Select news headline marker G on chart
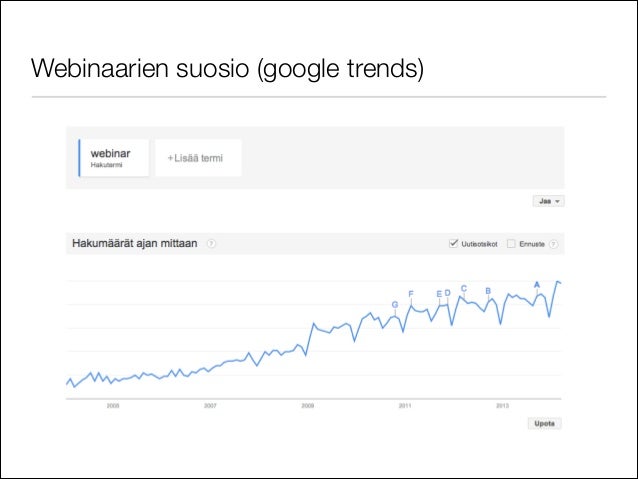 click(395, 304)
